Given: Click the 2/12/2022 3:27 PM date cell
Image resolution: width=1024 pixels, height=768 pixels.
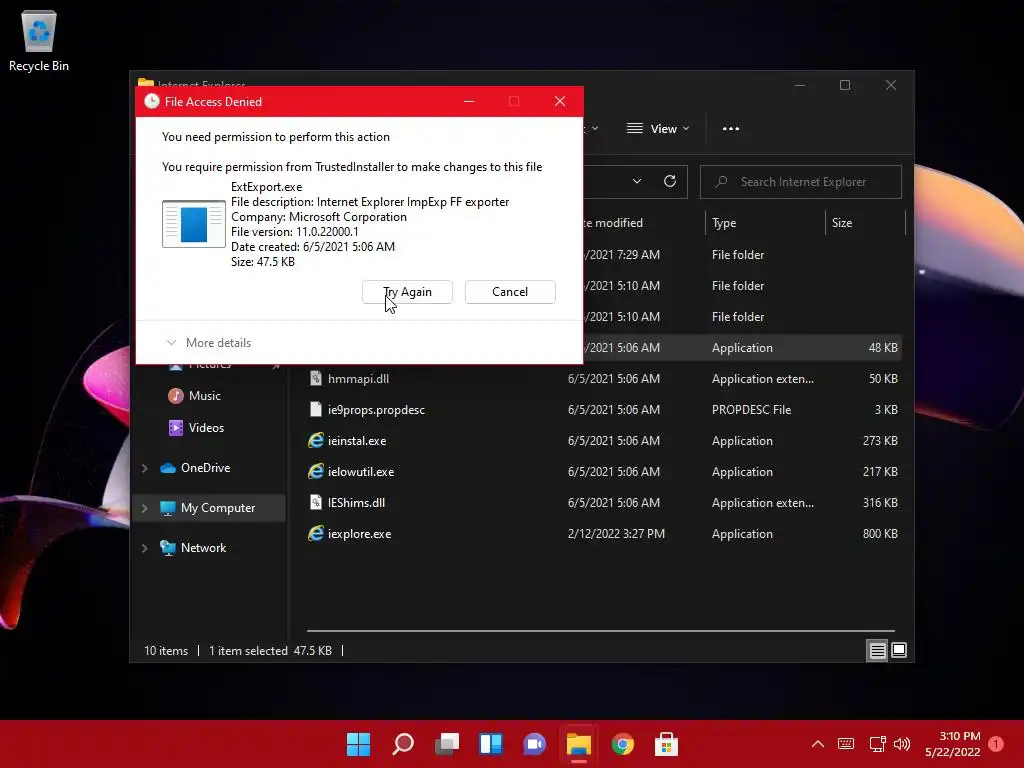Looking at the screenshot, I should [x=616, y=534].
